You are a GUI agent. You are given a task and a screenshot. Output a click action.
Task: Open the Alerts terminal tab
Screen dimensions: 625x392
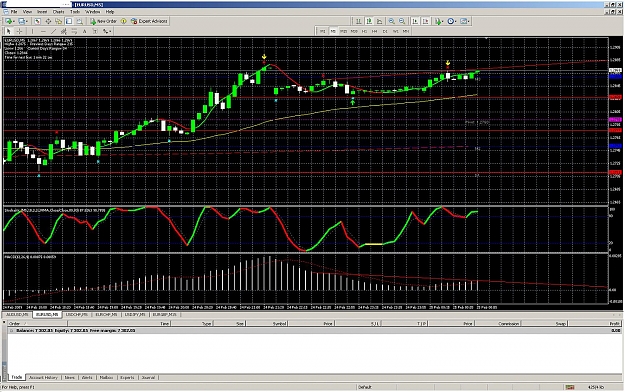click(87, 377)
